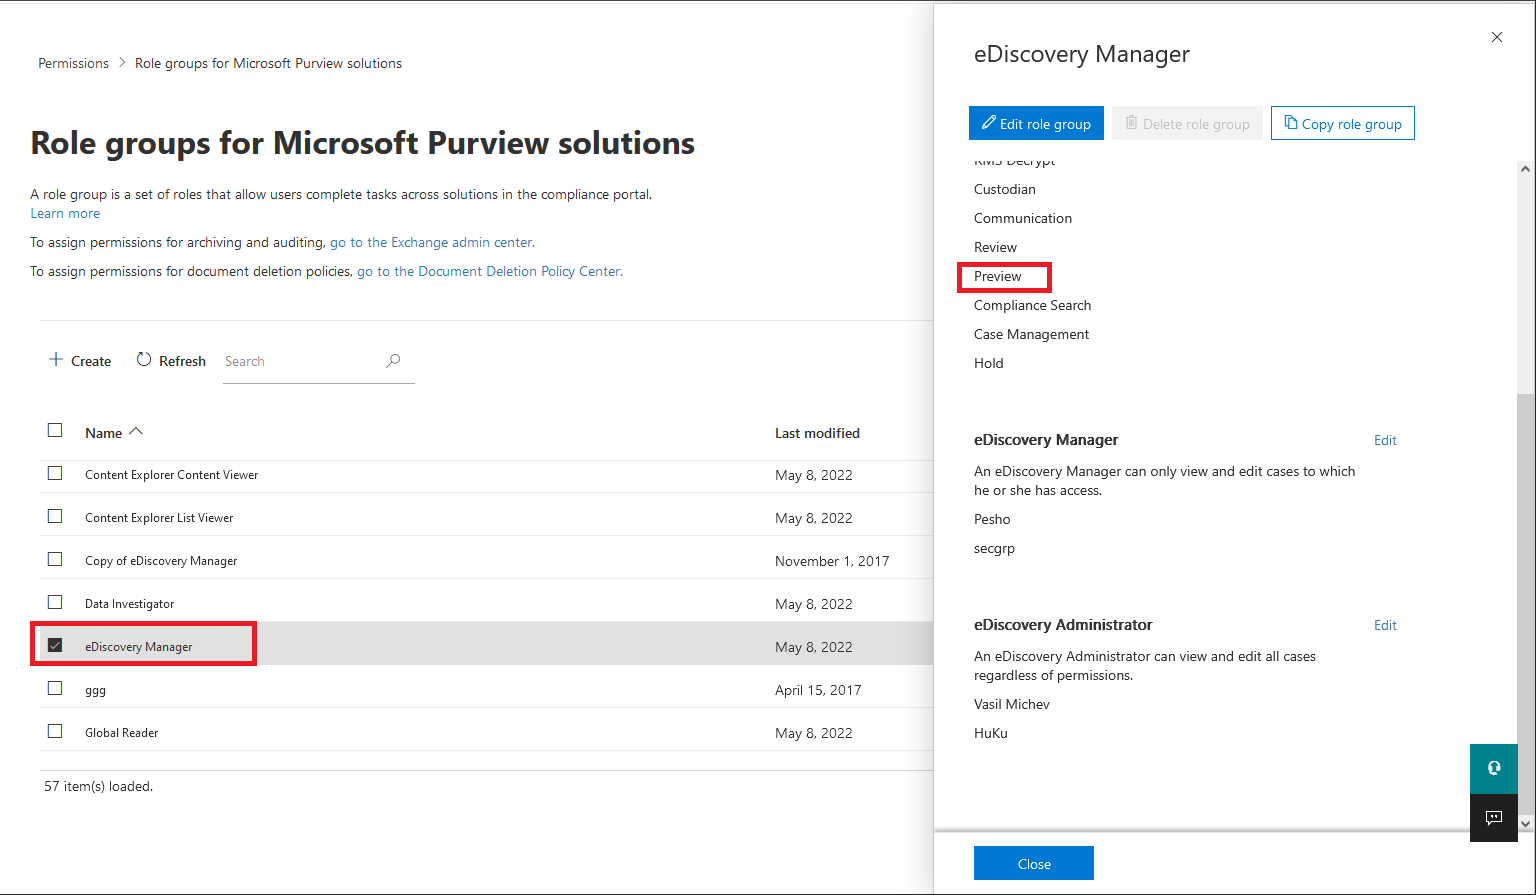Click the breadcrumb chevron after Permissions
Image resolution: width=1536 pixels, height=895 pixels.
(x=122, y=62)
